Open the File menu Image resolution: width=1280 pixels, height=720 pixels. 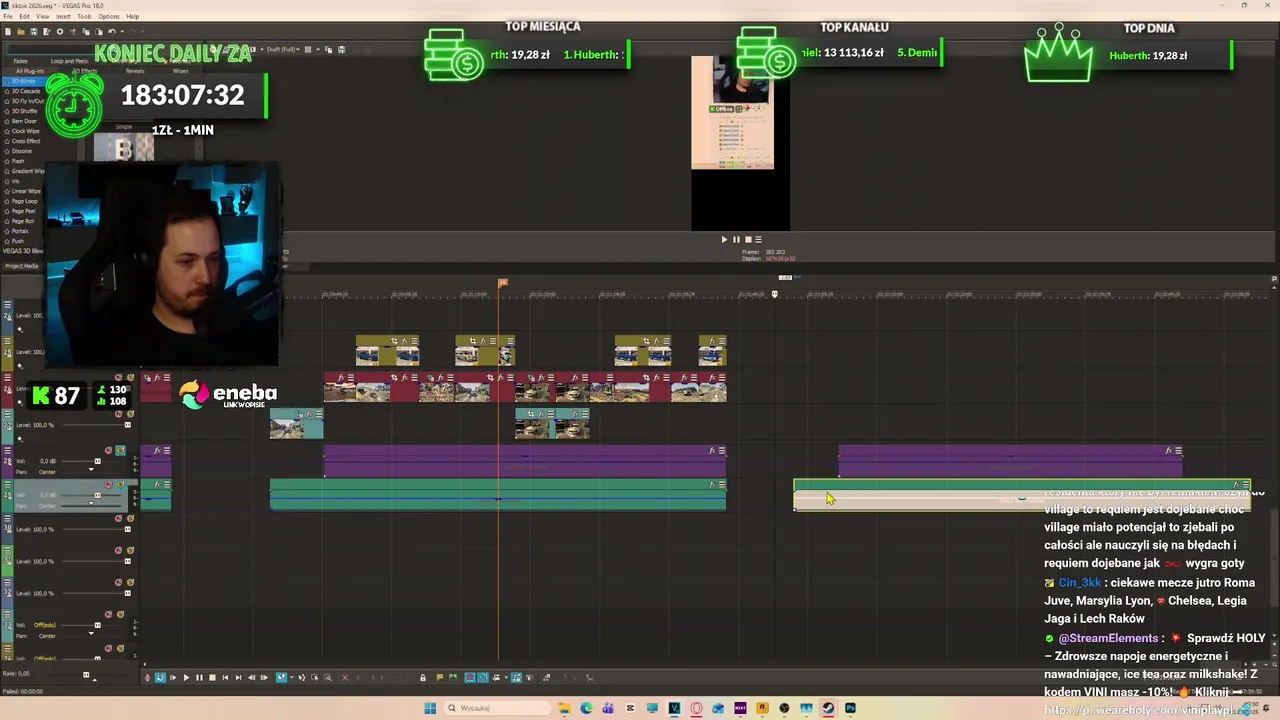[8, 16]
